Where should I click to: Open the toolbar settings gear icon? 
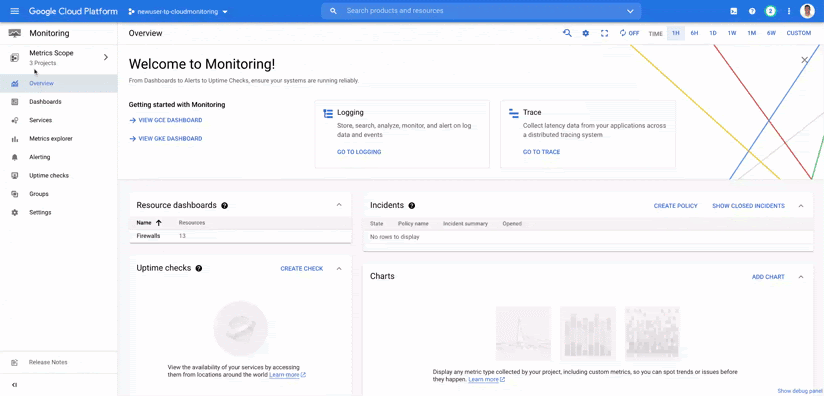585,33
